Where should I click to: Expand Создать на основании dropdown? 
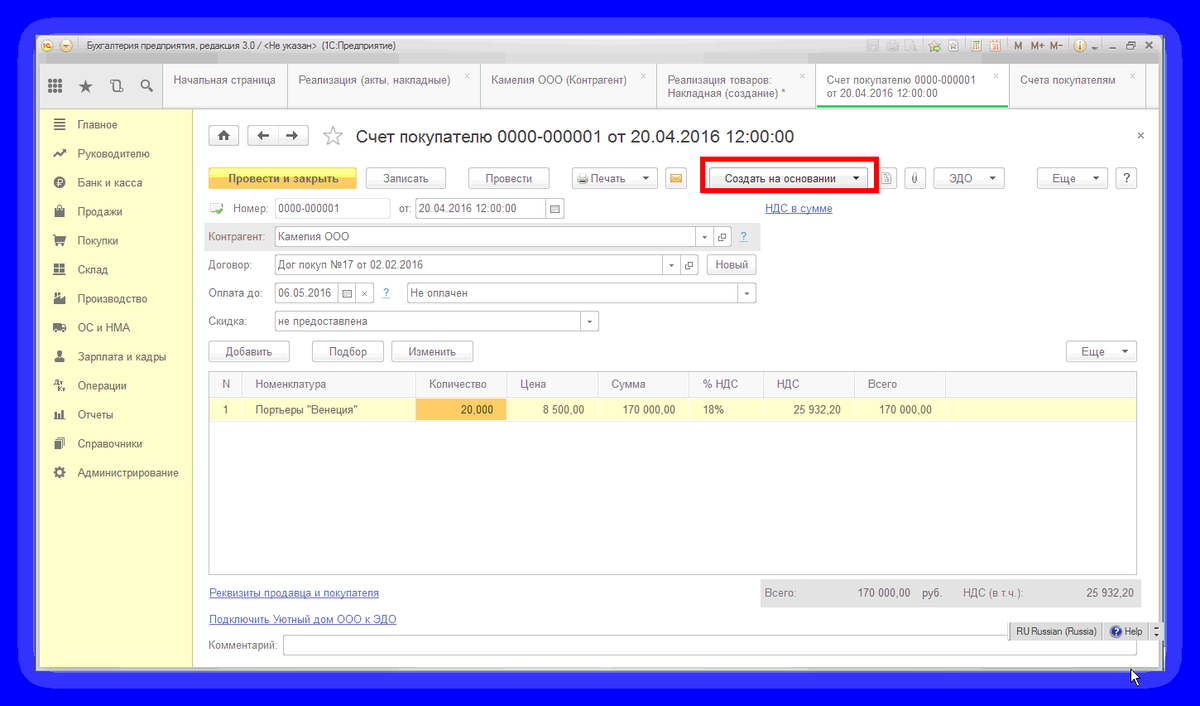pyautogui.click(x=856, y=178)
